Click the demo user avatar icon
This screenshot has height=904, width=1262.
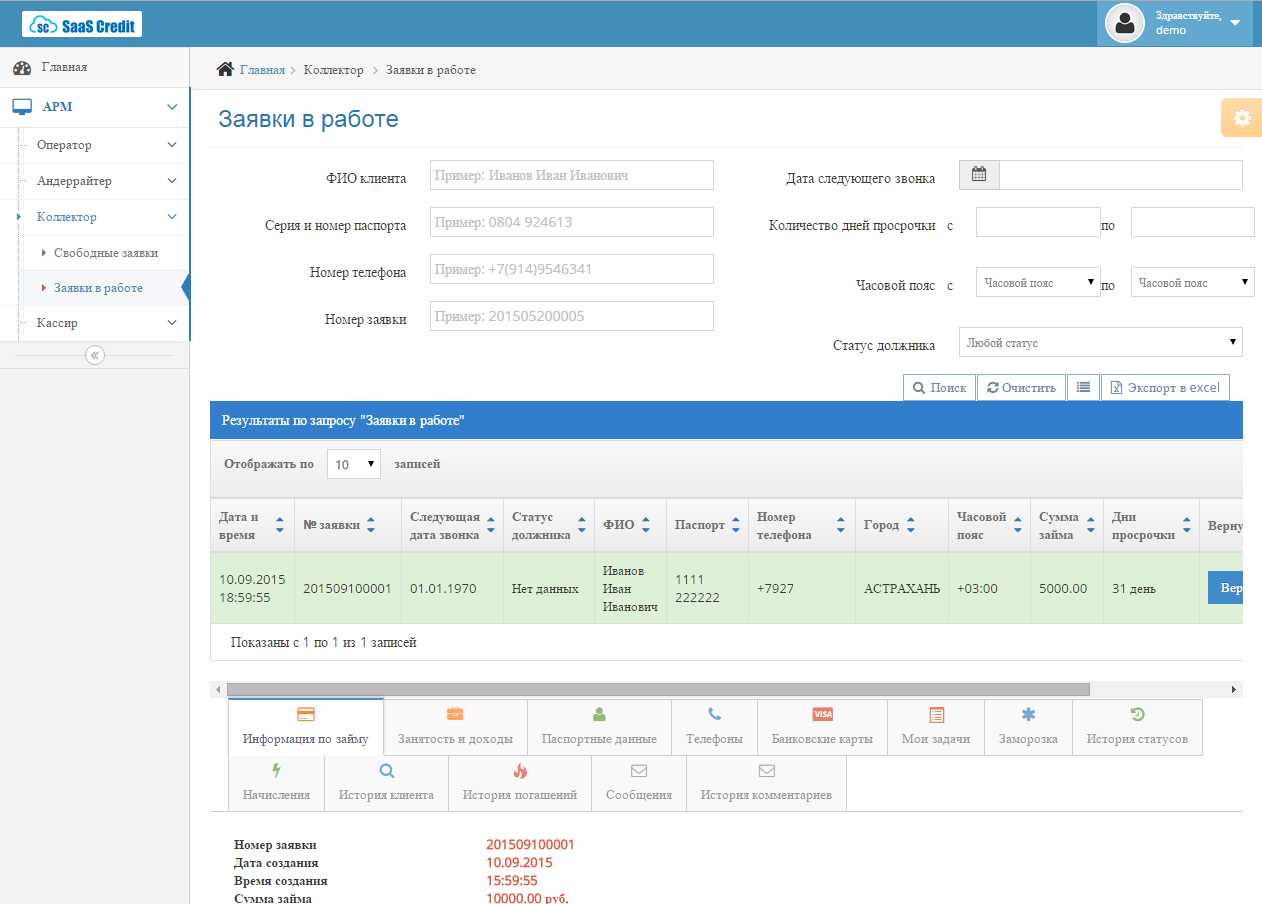tap(1125, 23)
